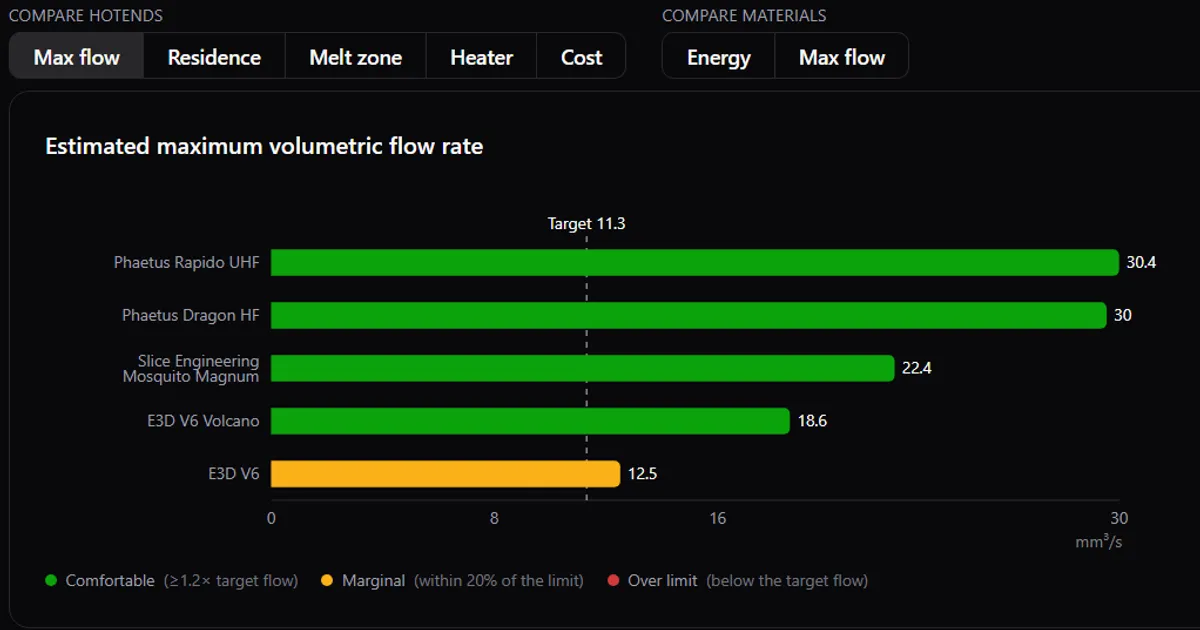Viewport: 1200px width, 630px height.
Task: Open the Melt zone tab
Action: [x=355, y=56]
